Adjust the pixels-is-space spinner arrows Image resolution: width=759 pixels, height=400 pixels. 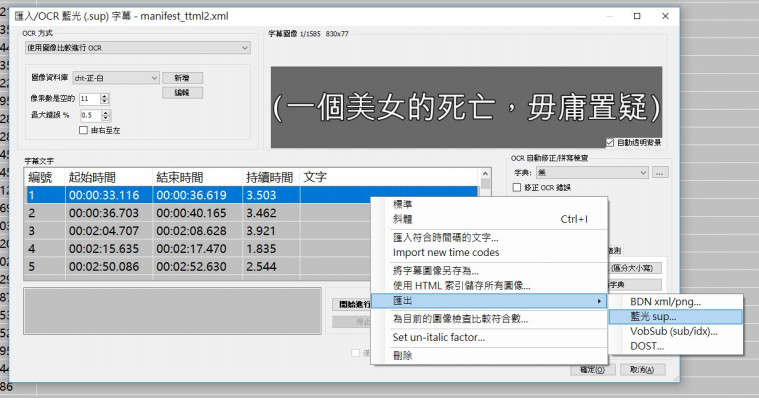pyautogui.click(x=105, y=99)
